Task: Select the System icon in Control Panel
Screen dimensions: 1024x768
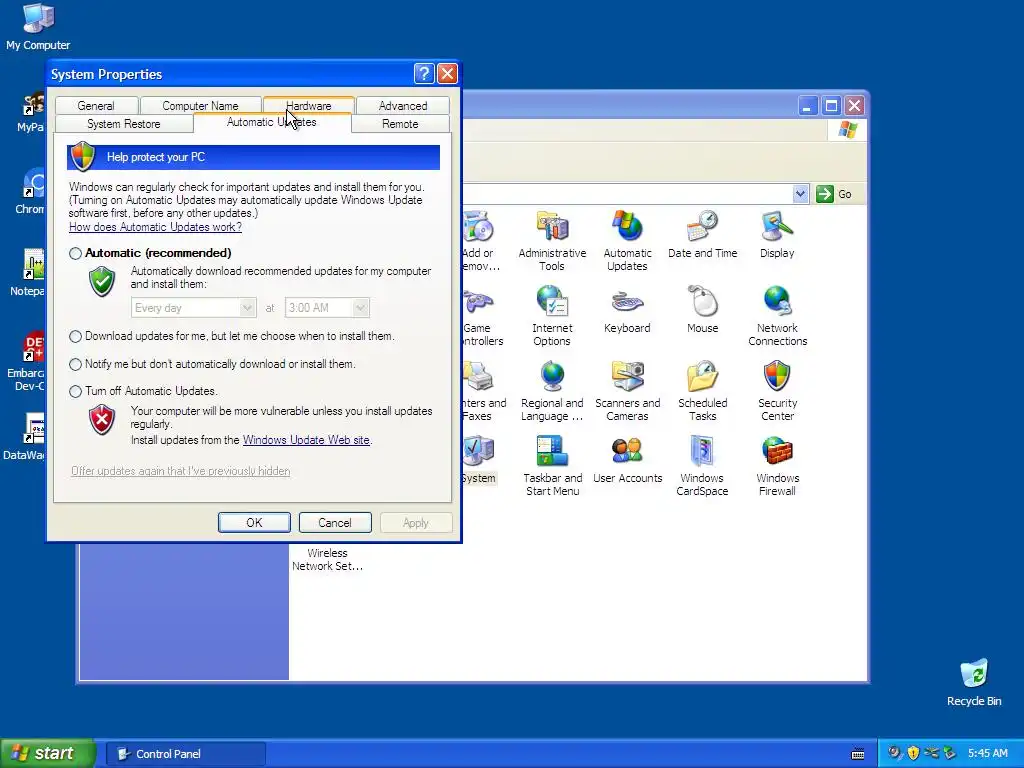Action: point(479,460)
